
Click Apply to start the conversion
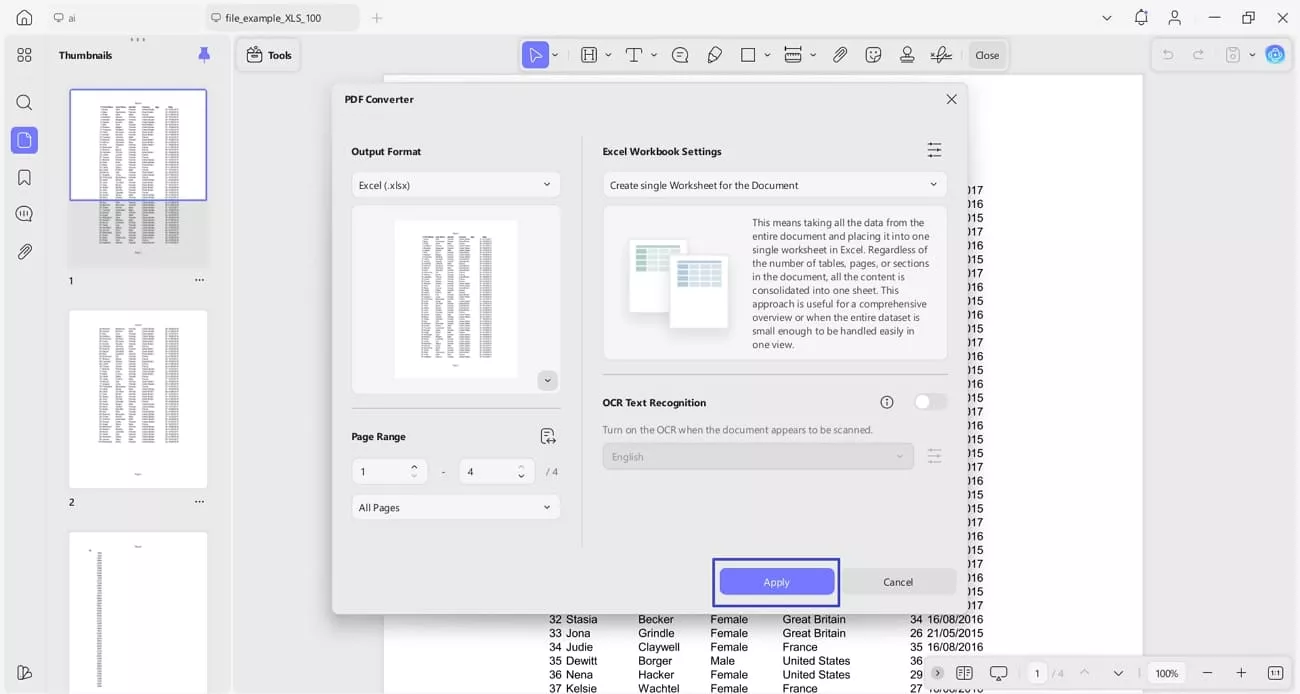(x=776, y=581)
